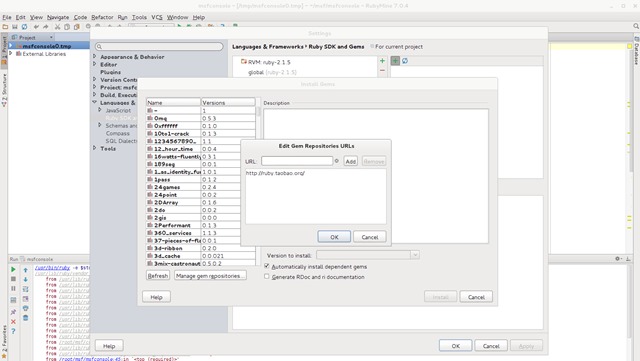Click the Open folder toolbar icon

click(5, 27)
